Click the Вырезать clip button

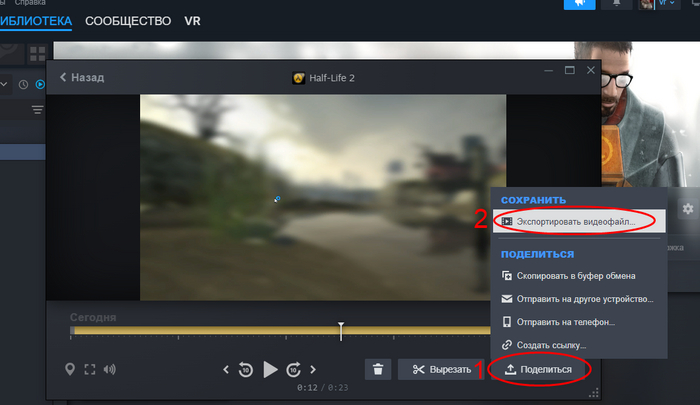[x=441, y=369]
